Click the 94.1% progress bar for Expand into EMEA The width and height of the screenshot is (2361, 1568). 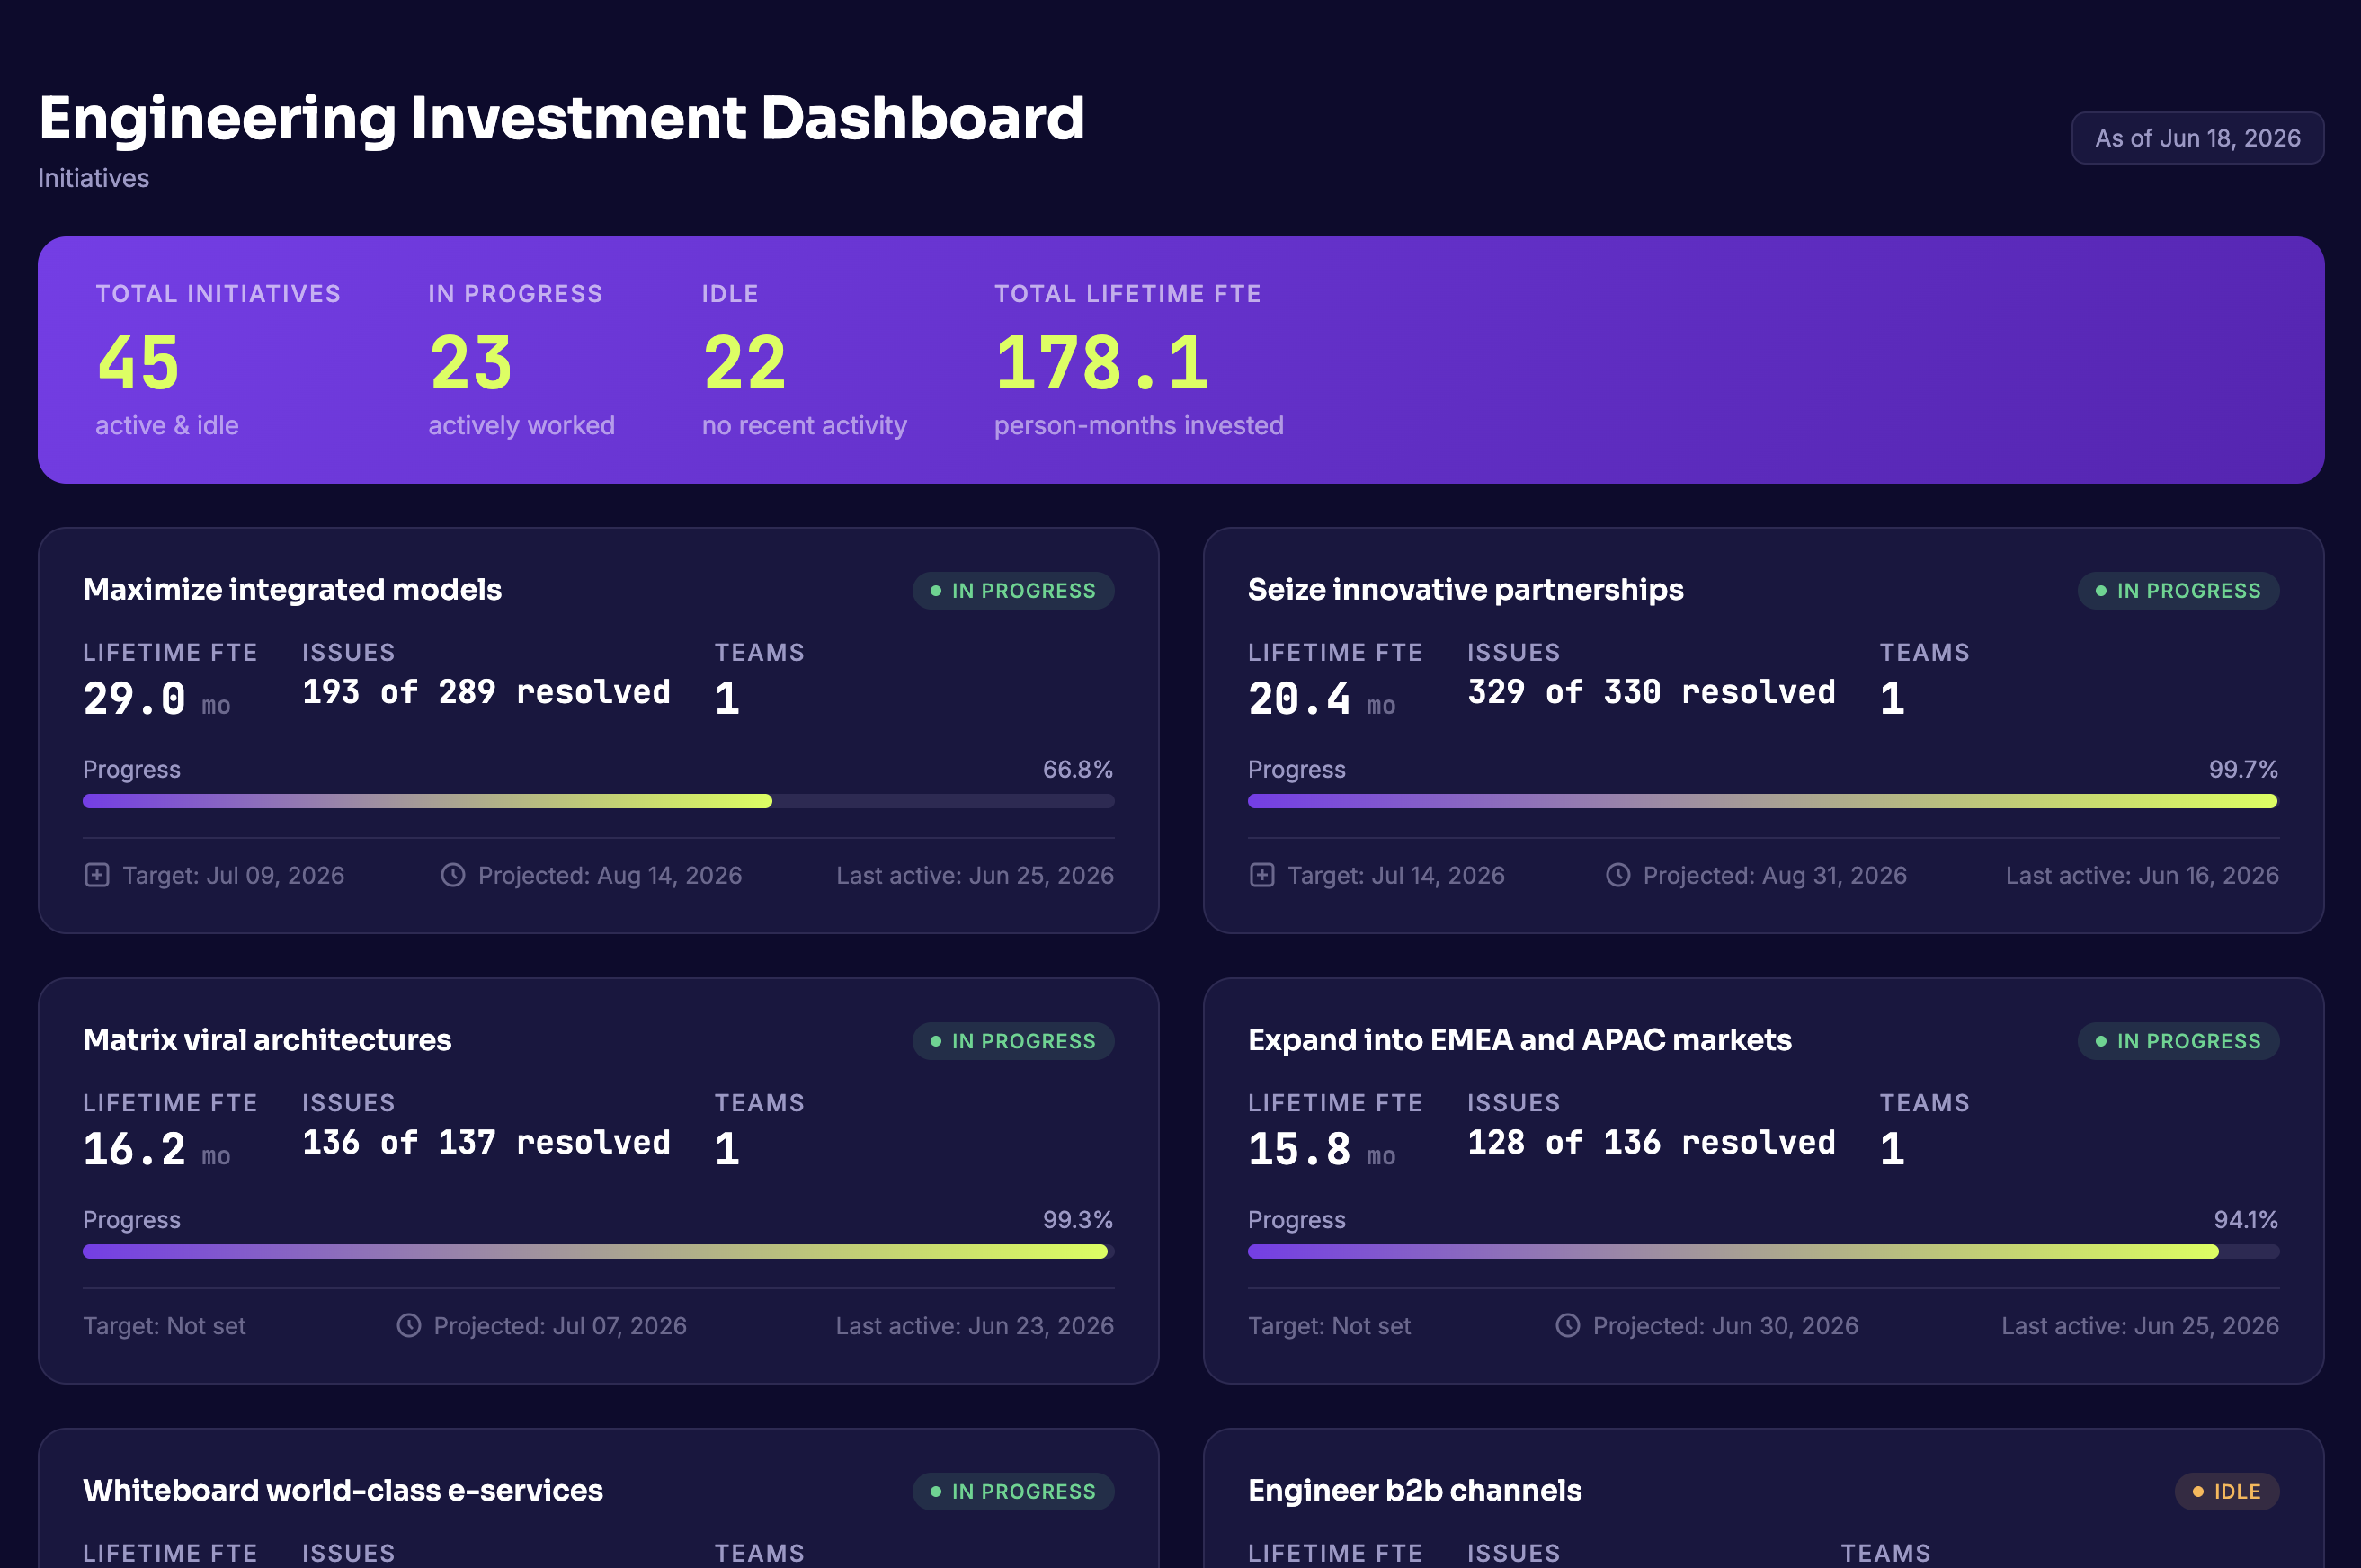click(1763, 1251)
